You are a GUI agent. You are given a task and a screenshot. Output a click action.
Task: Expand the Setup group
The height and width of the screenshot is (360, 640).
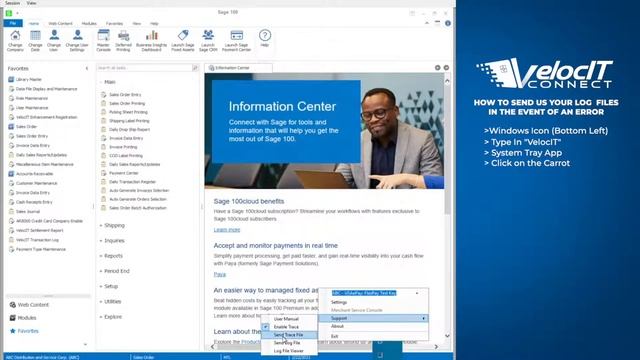(101, 286)
